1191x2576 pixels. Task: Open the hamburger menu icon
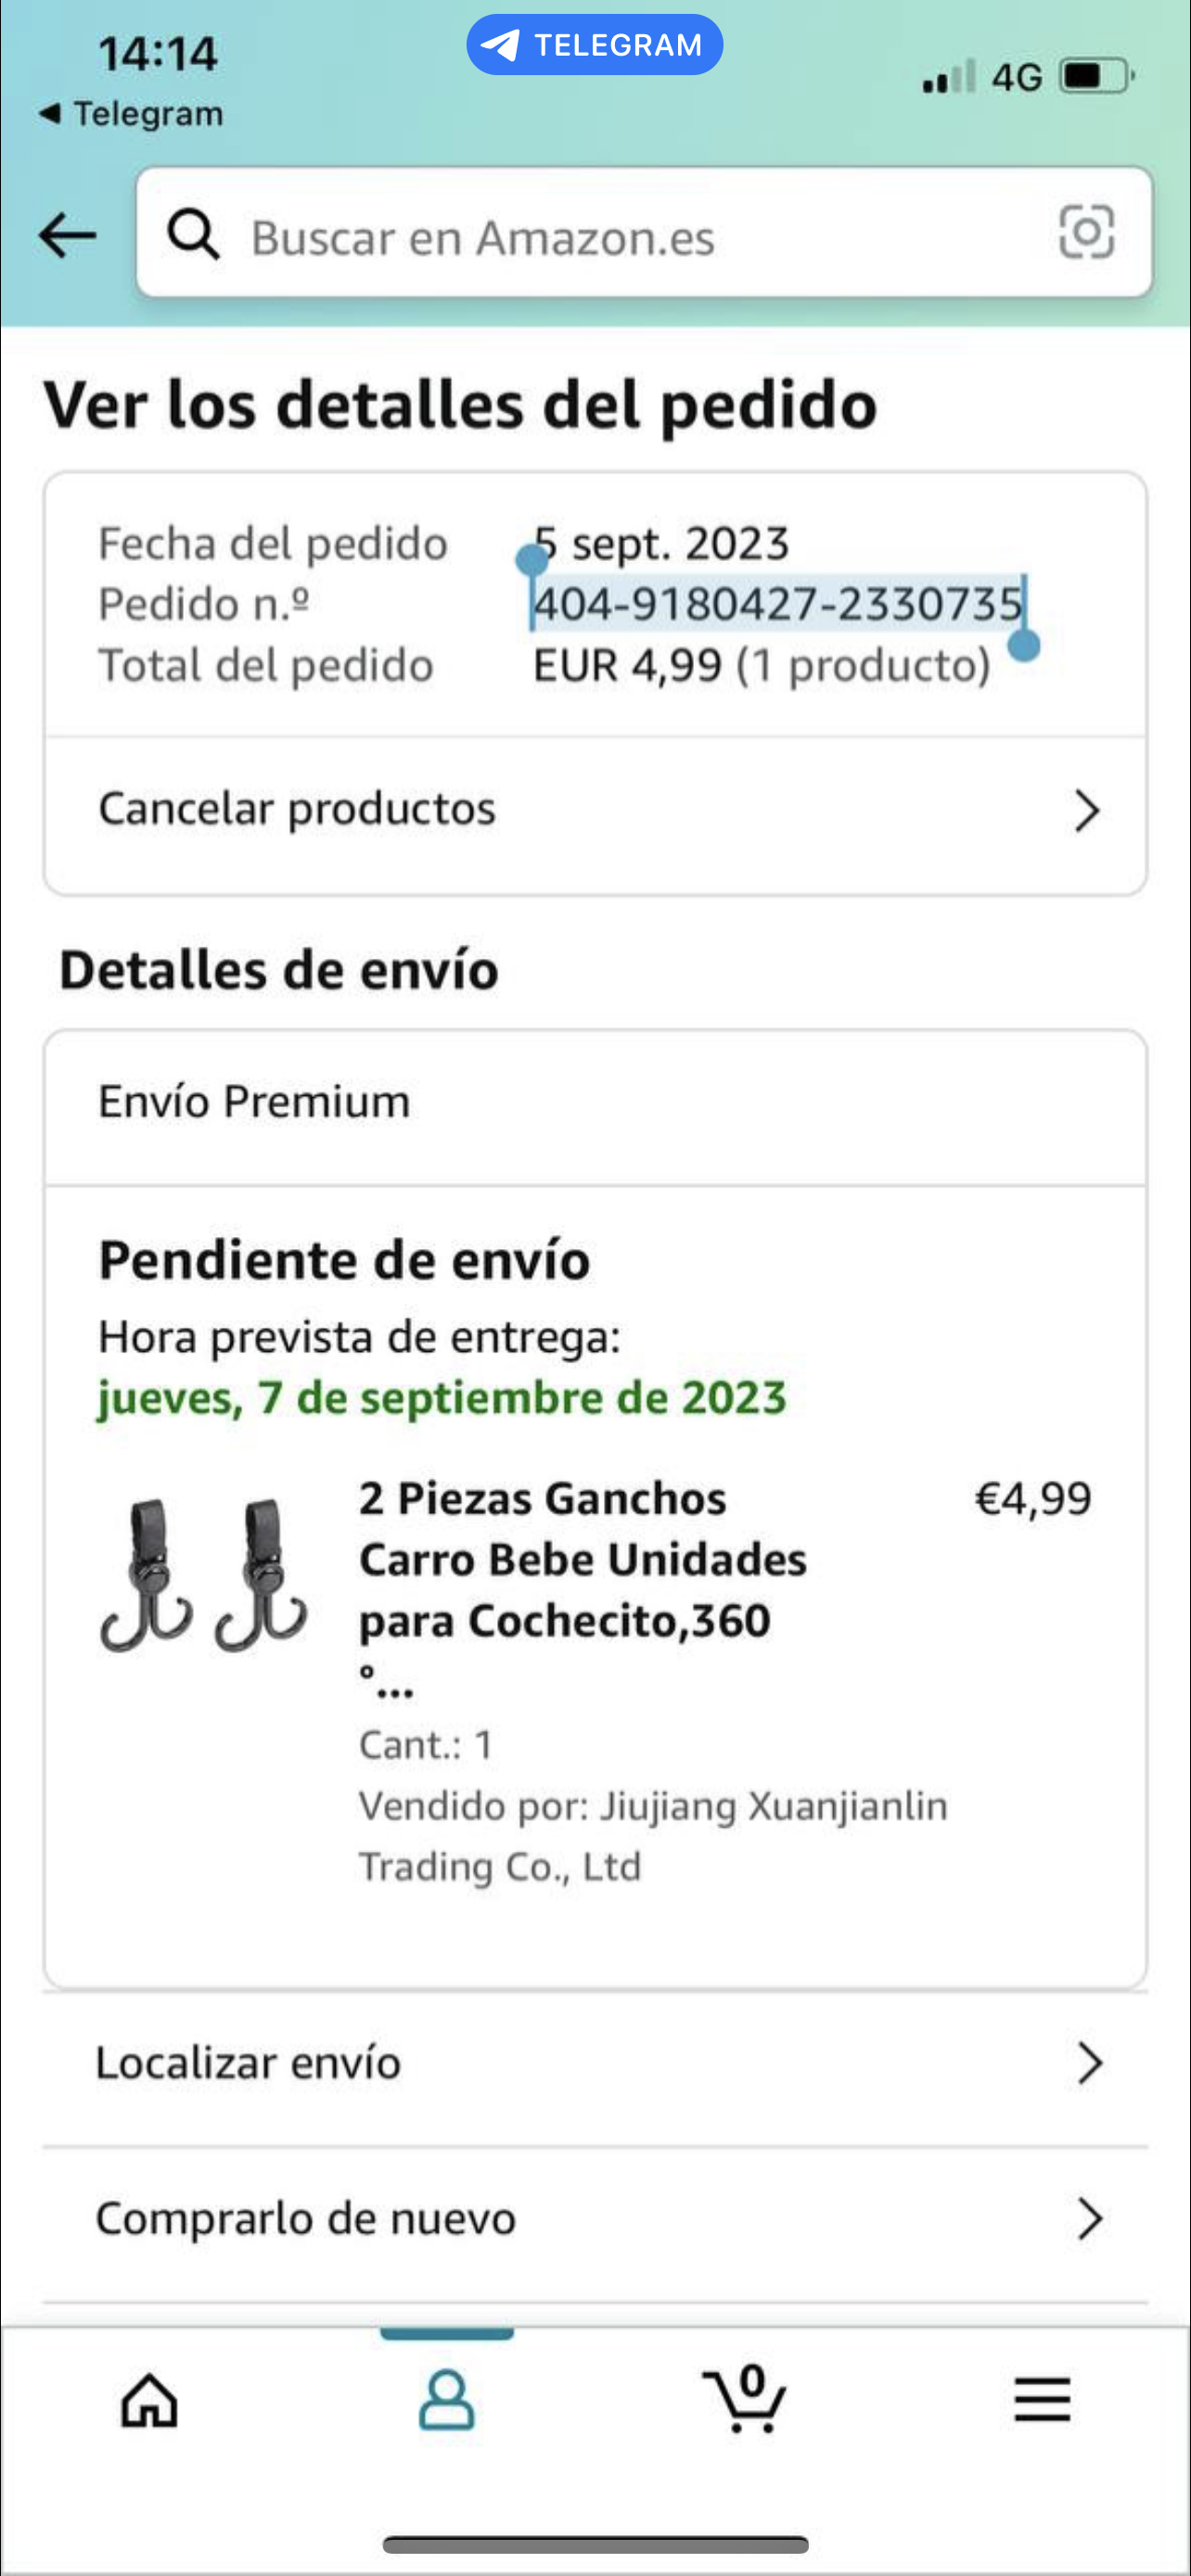pyautogui.click(x=1042, y=2400)
